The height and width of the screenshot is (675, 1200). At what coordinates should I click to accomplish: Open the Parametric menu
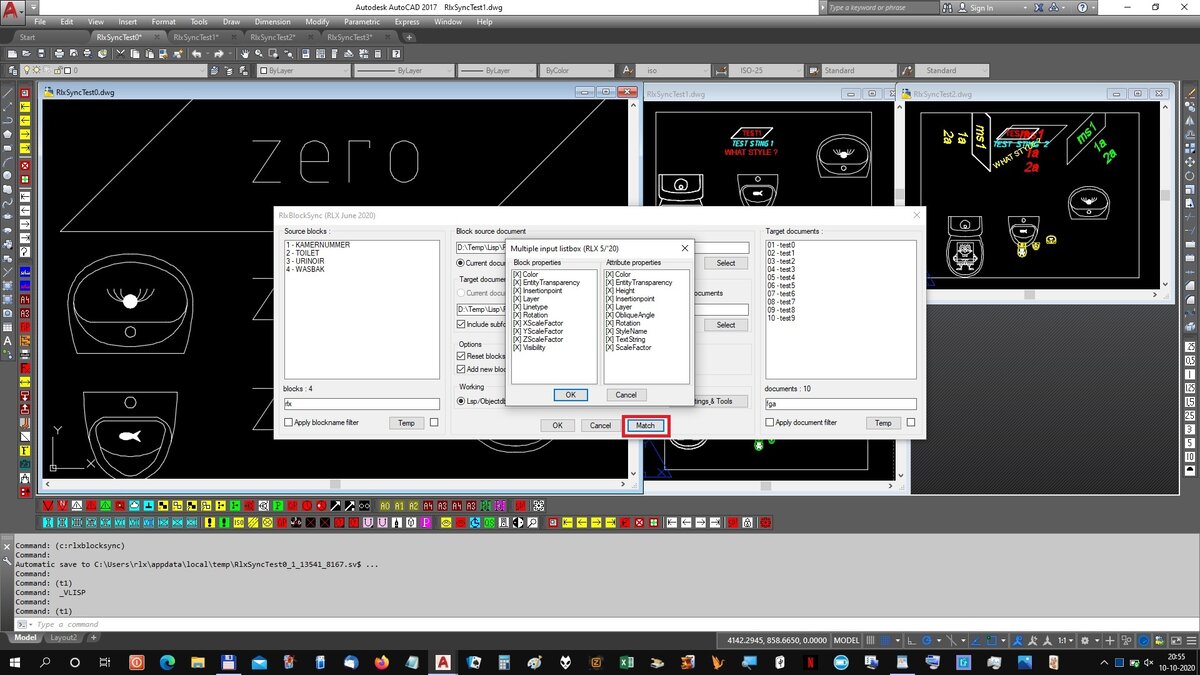click(362, 21)
